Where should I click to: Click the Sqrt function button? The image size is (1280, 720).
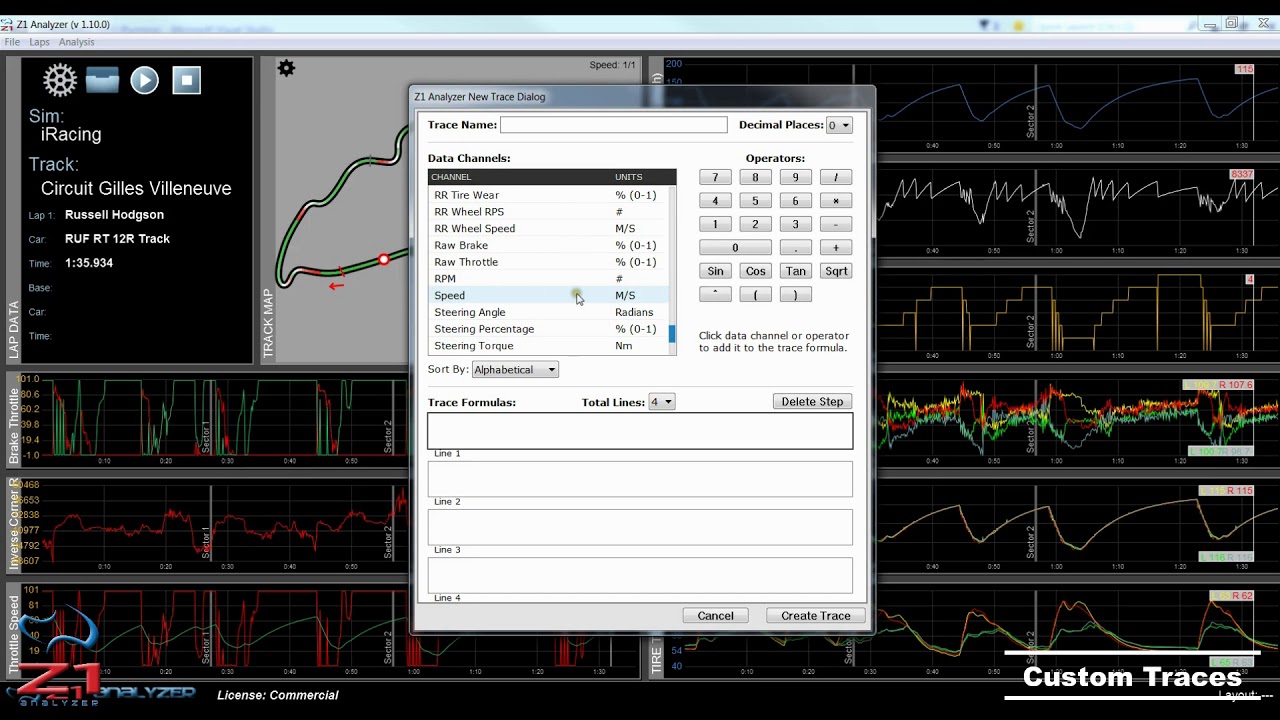pyautogui.click(x=836, y=271)
